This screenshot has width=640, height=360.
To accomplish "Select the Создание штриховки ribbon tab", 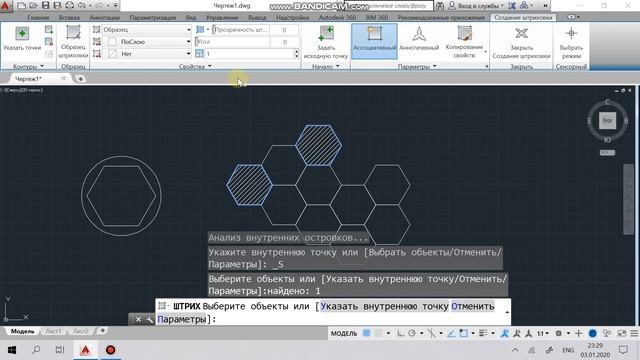I will coord(523,18).
